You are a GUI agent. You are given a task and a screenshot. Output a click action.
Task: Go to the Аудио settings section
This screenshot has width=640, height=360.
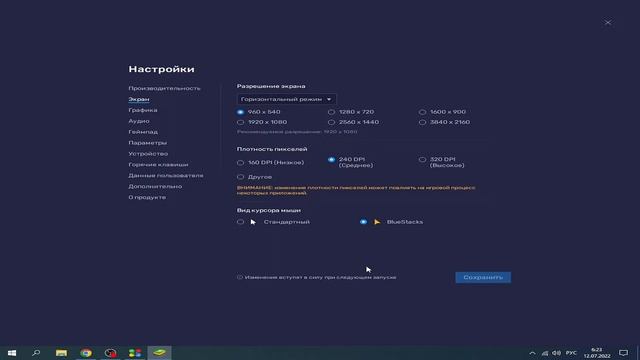(139, 121)
